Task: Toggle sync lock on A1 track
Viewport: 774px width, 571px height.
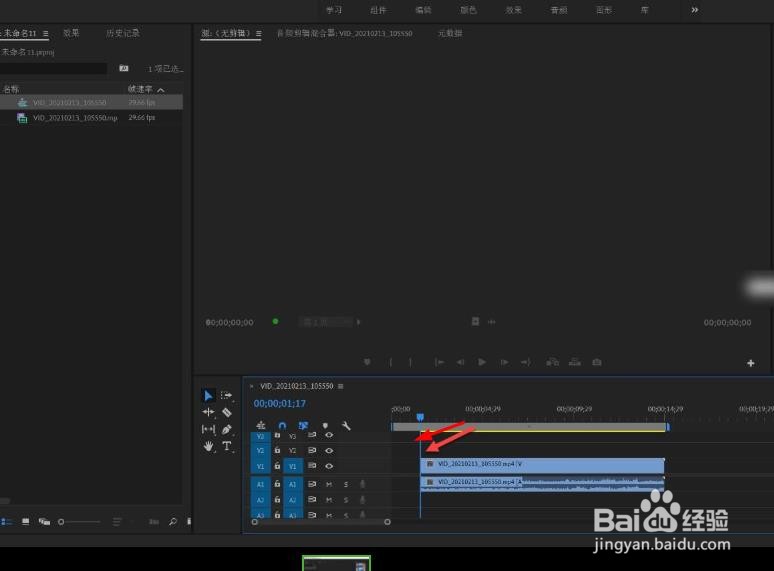Action: pos(312,484)
